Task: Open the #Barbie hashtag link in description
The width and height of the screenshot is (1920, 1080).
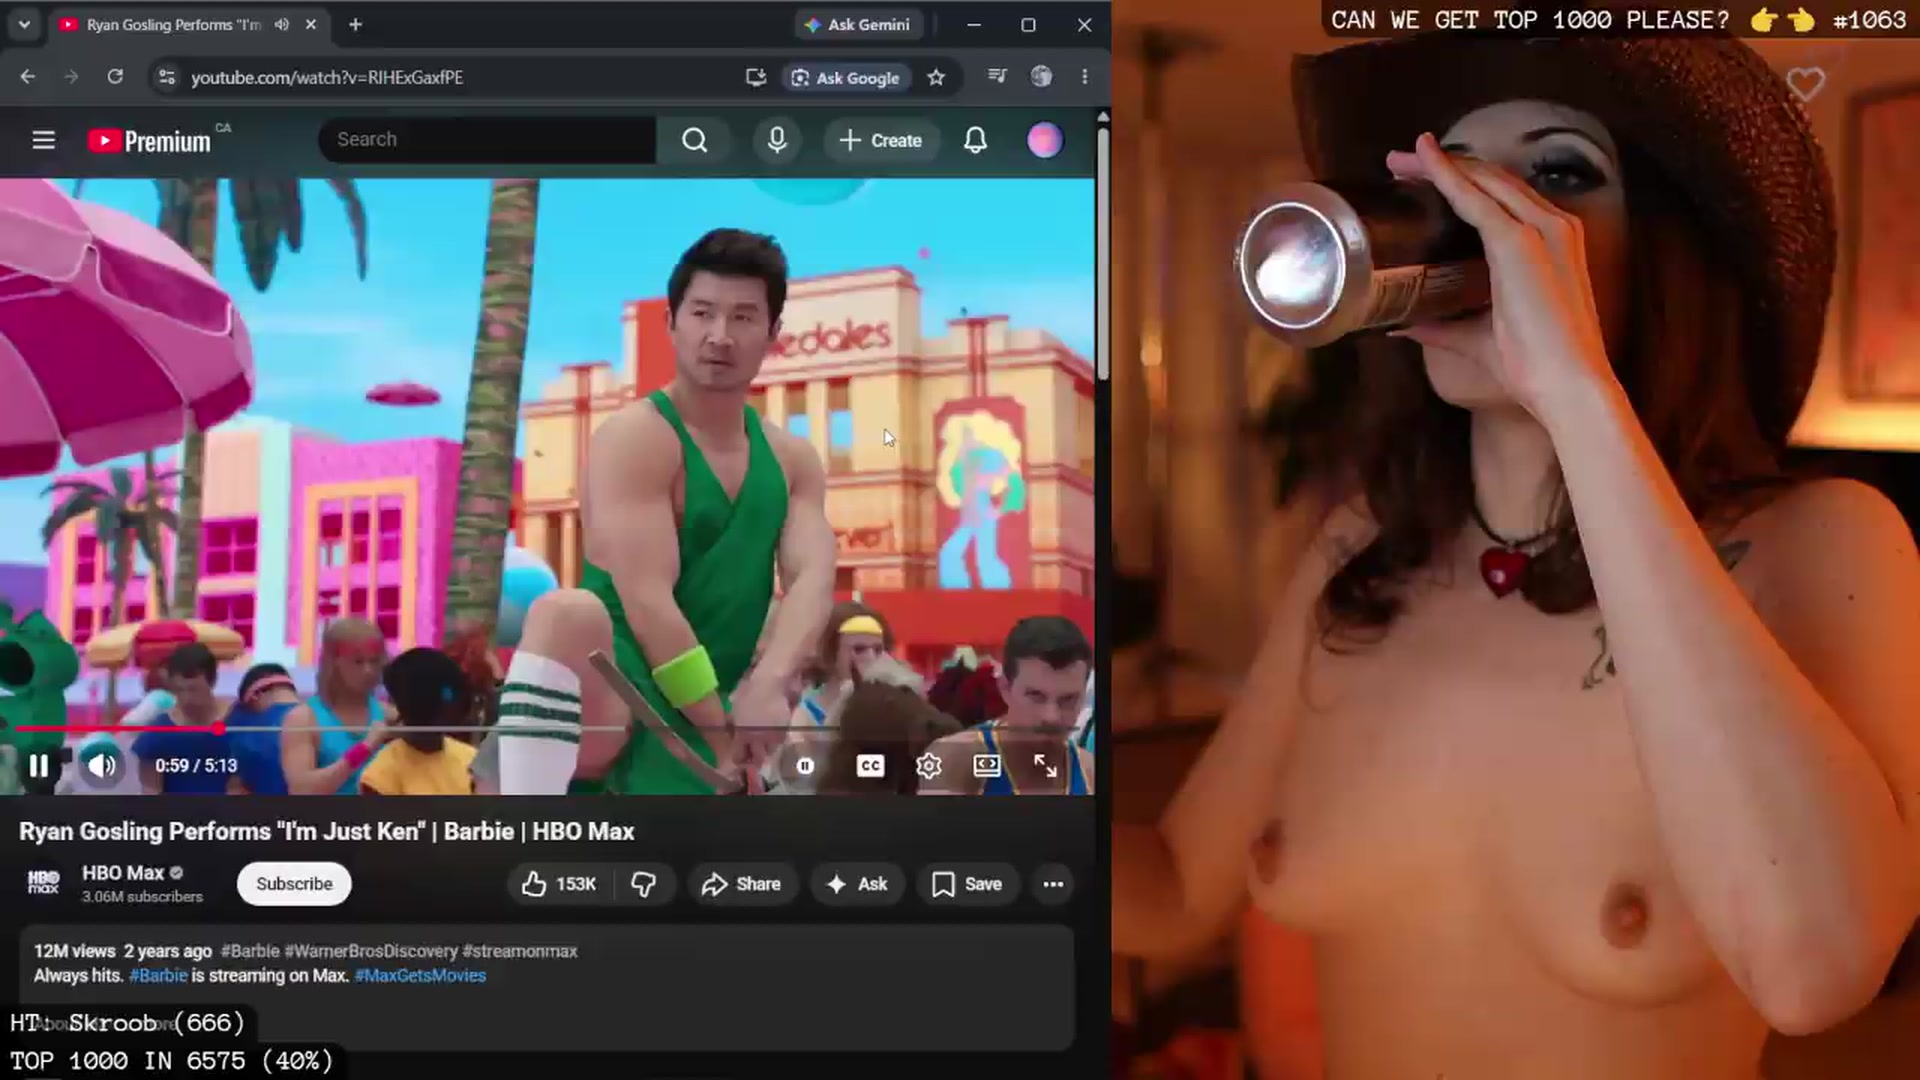Action: [158, 976]
